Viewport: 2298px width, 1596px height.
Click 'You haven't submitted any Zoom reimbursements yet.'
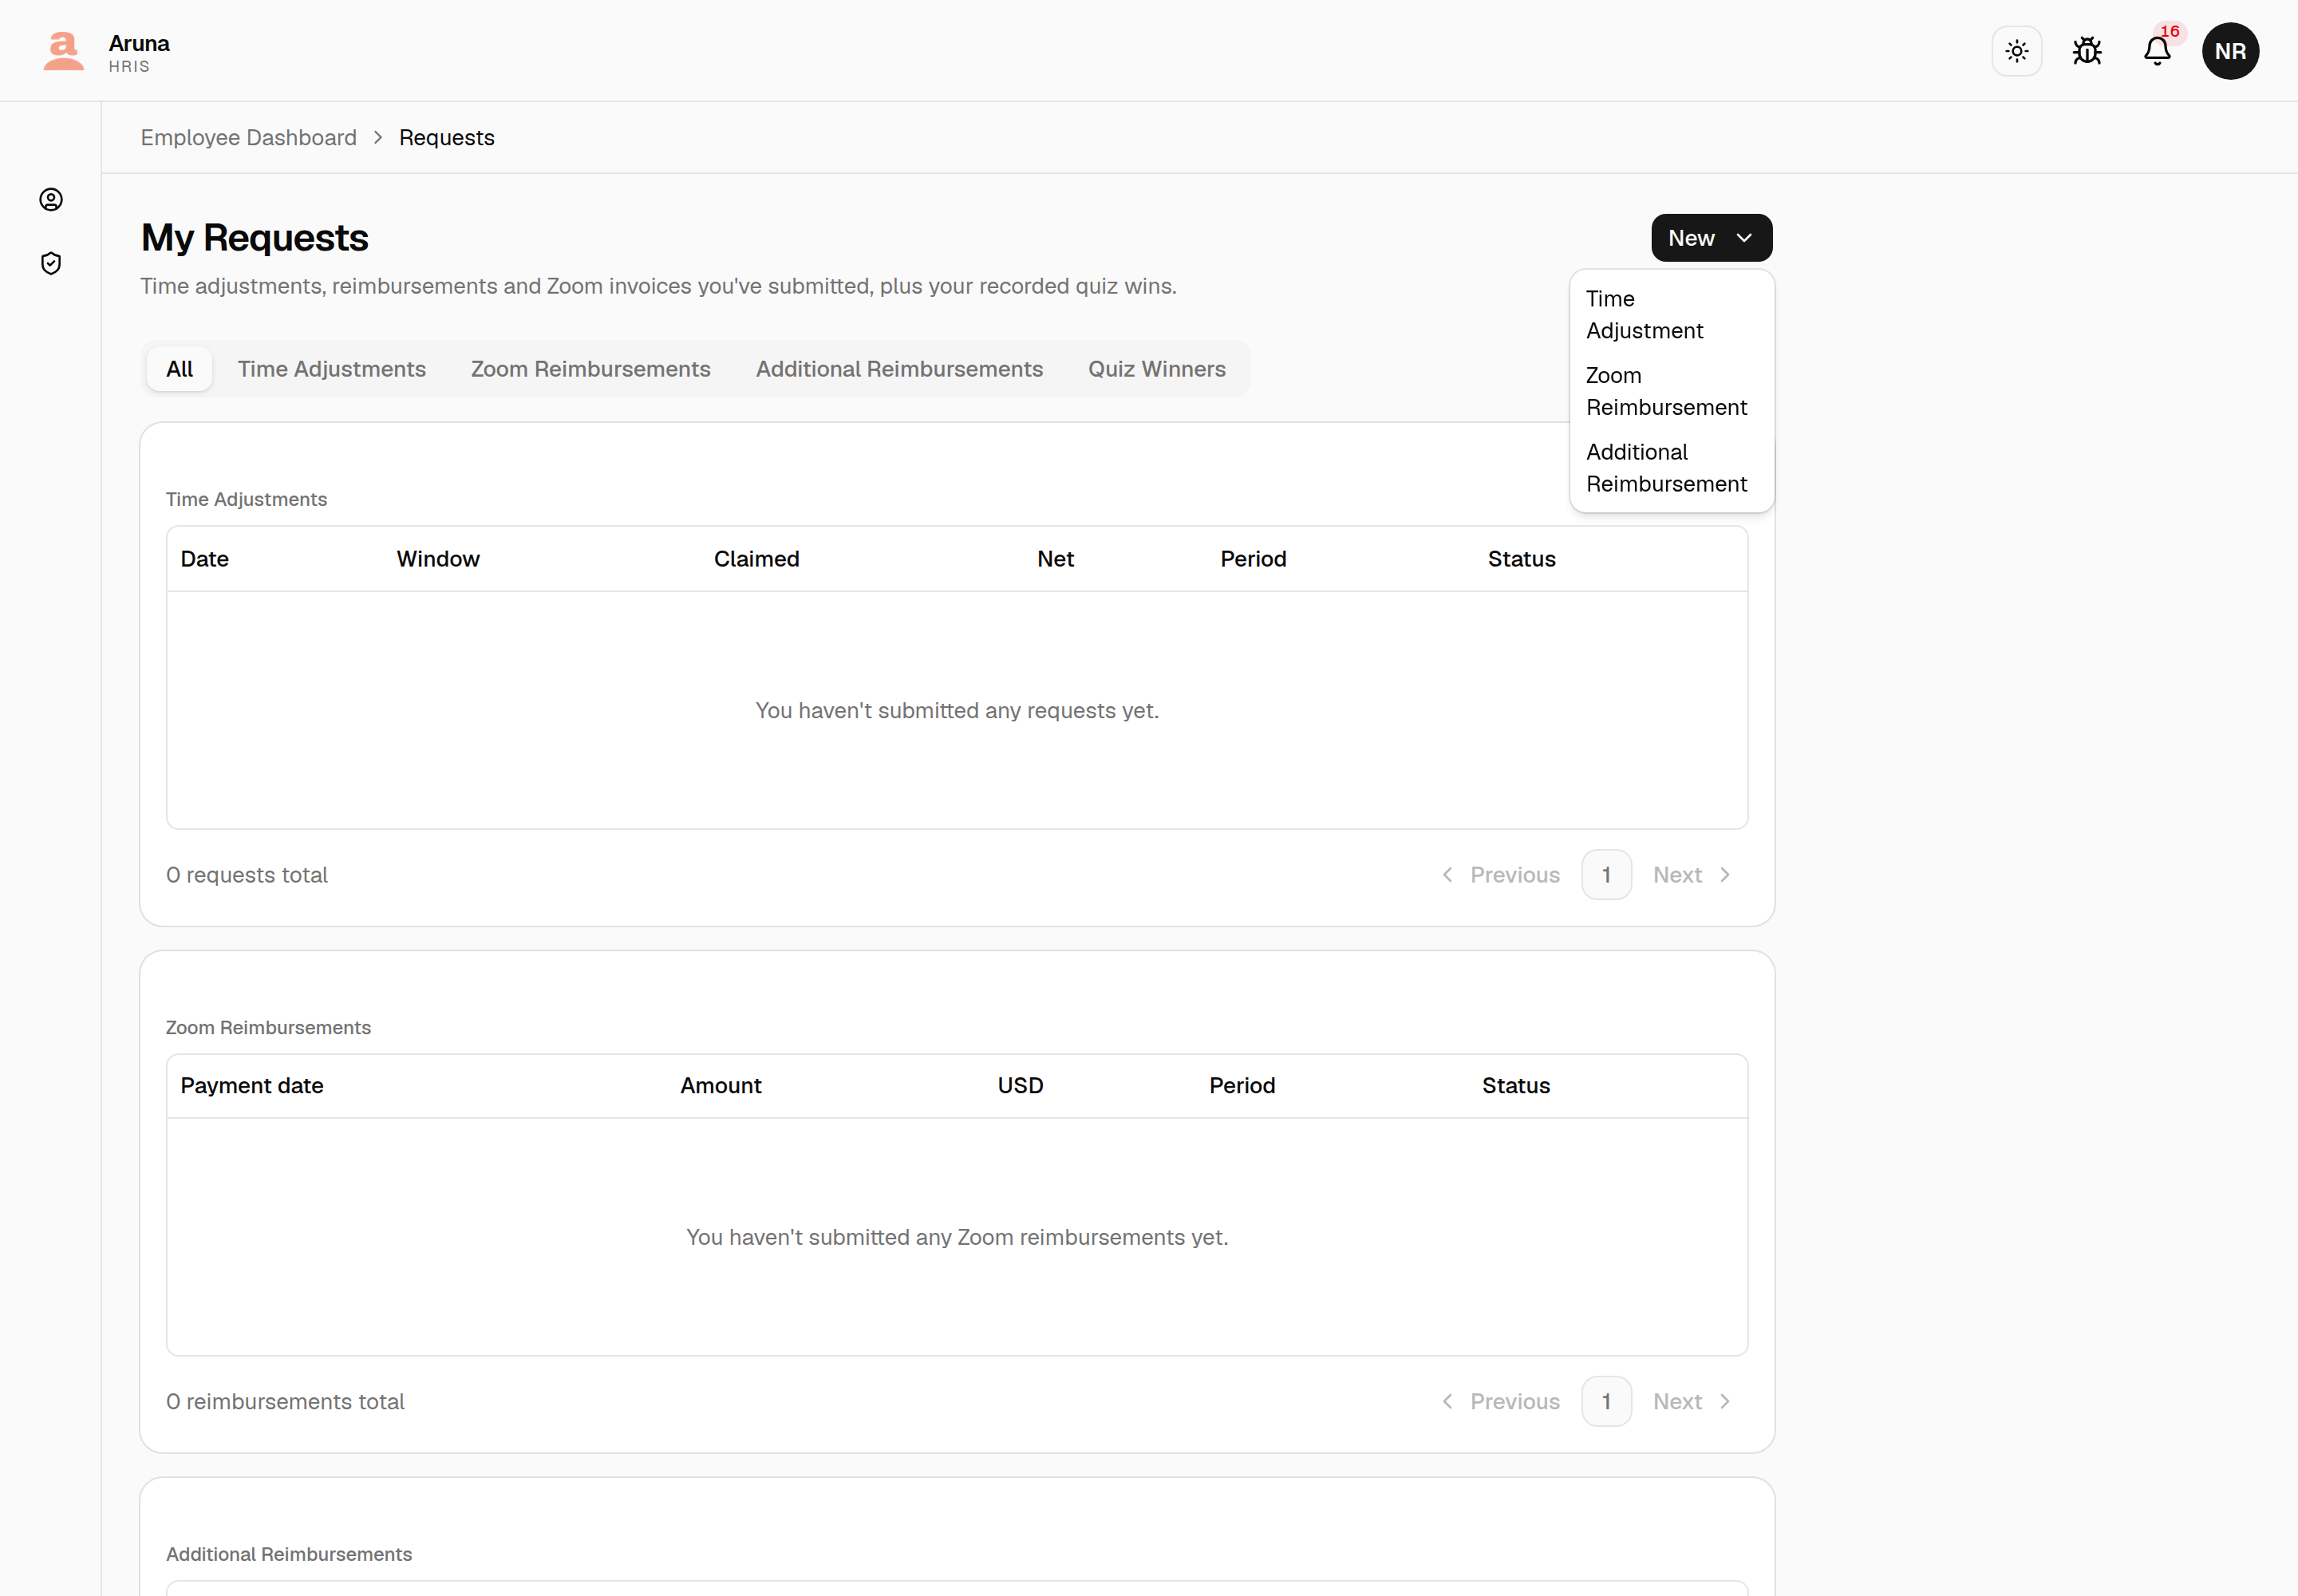[957, 1238]
